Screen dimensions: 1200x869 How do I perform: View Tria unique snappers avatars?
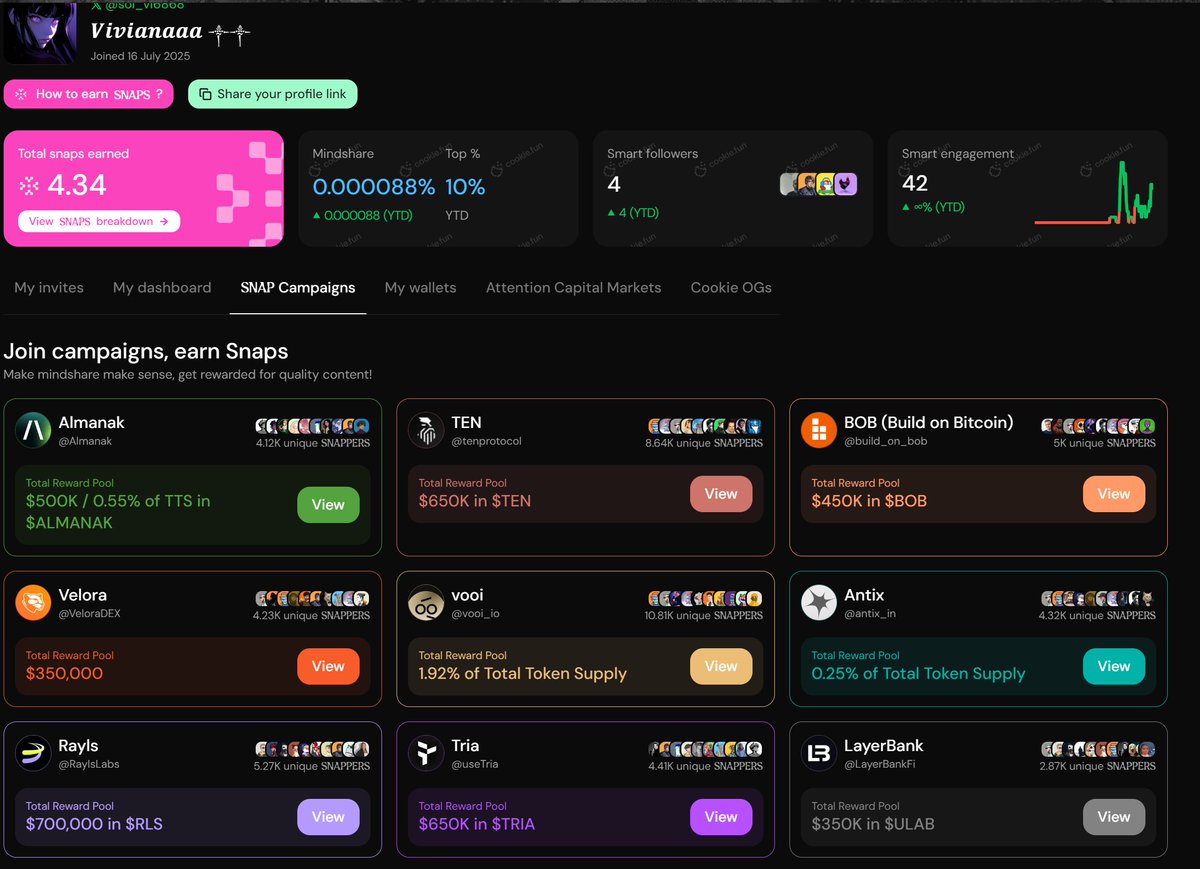coord(705,749)
